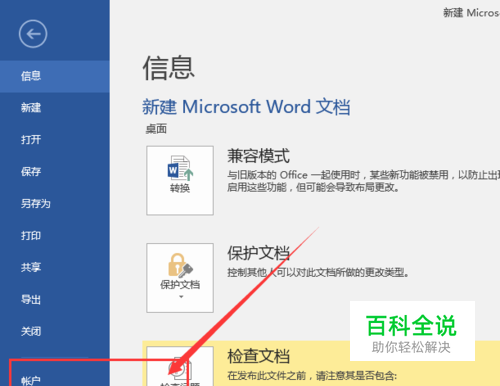Select the 信息 menu item
Image resolution: width=500 pixels, height=386 pixels.
[55, 76]
